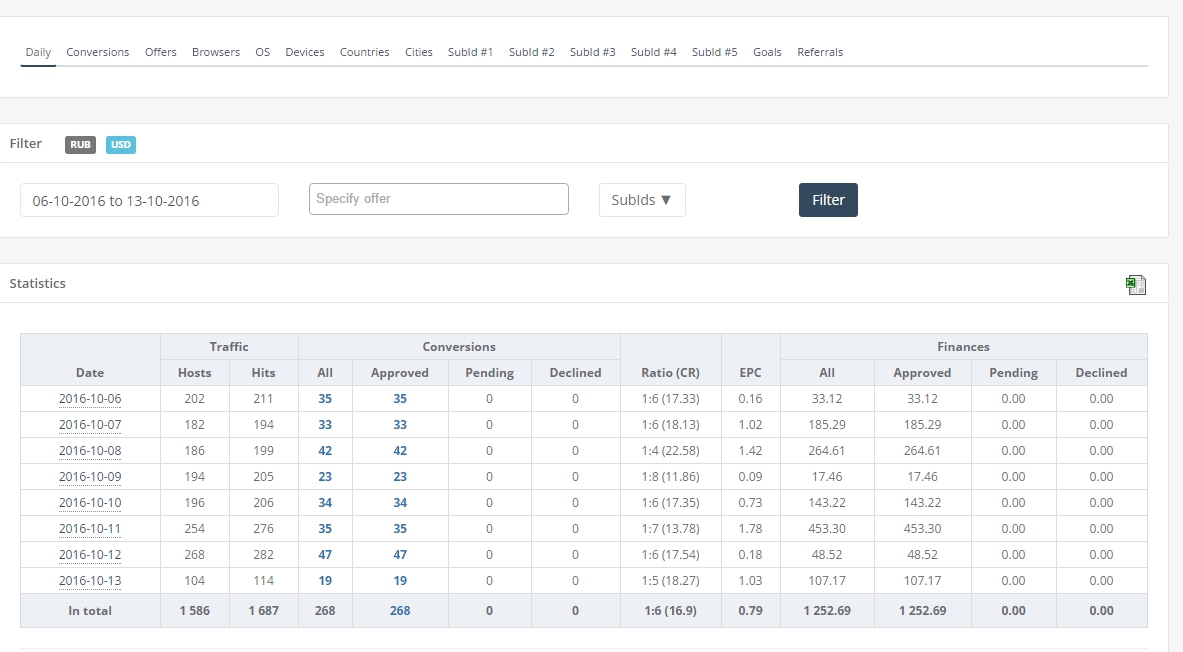Click total approved conversions 268
The width and height of the screenshot is (1183, 652).
pos(400,611)
